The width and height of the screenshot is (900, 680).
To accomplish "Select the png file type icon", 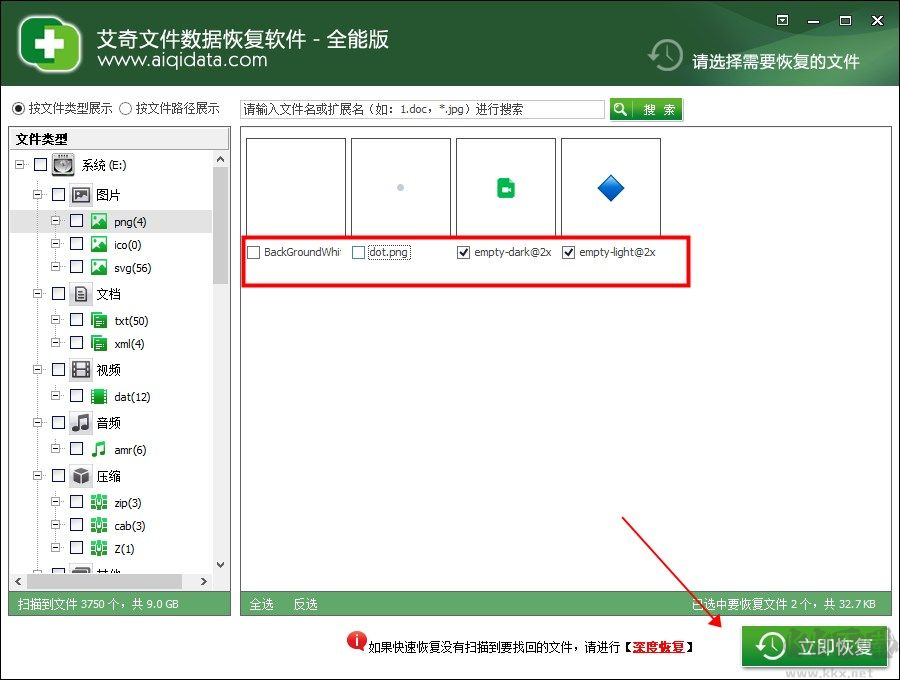I will point(97,221).
